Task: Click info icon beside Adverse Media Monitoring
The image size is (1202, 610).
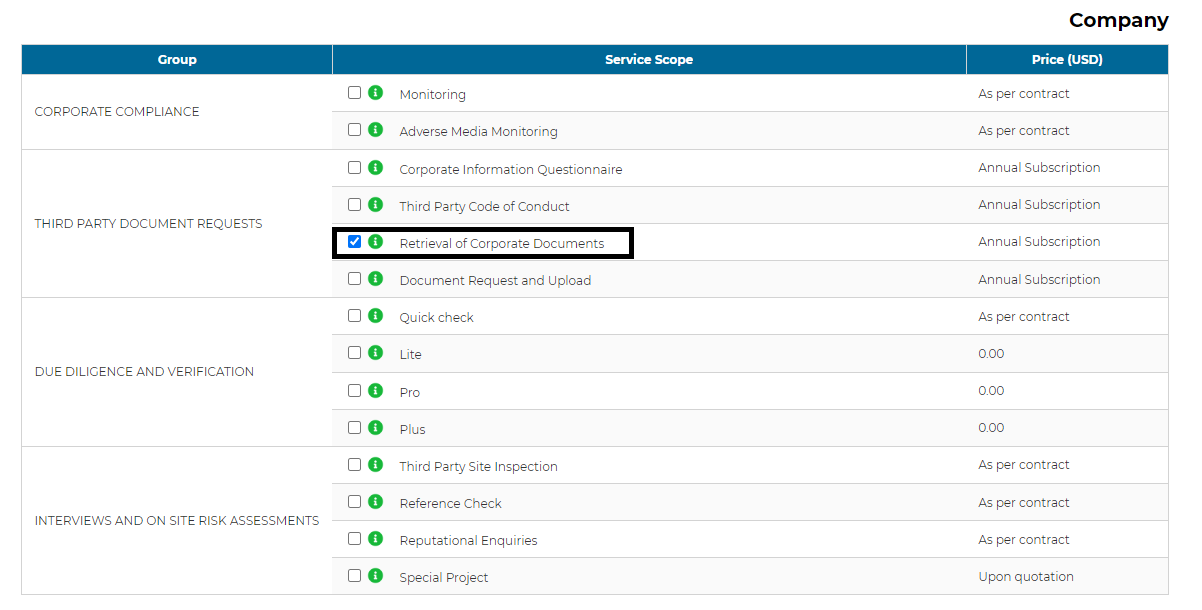Action: click(376, 130)
